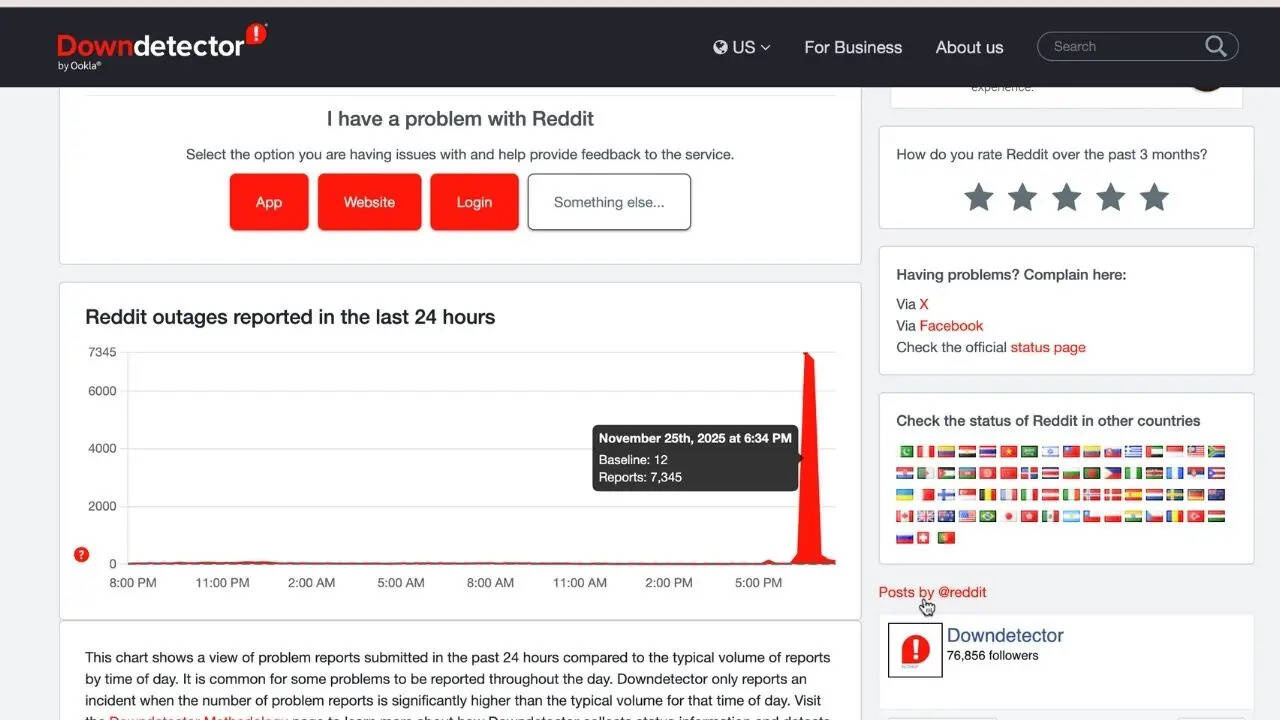Open the US country dropdown
1280x720 pixels.
tap(742, 47)
